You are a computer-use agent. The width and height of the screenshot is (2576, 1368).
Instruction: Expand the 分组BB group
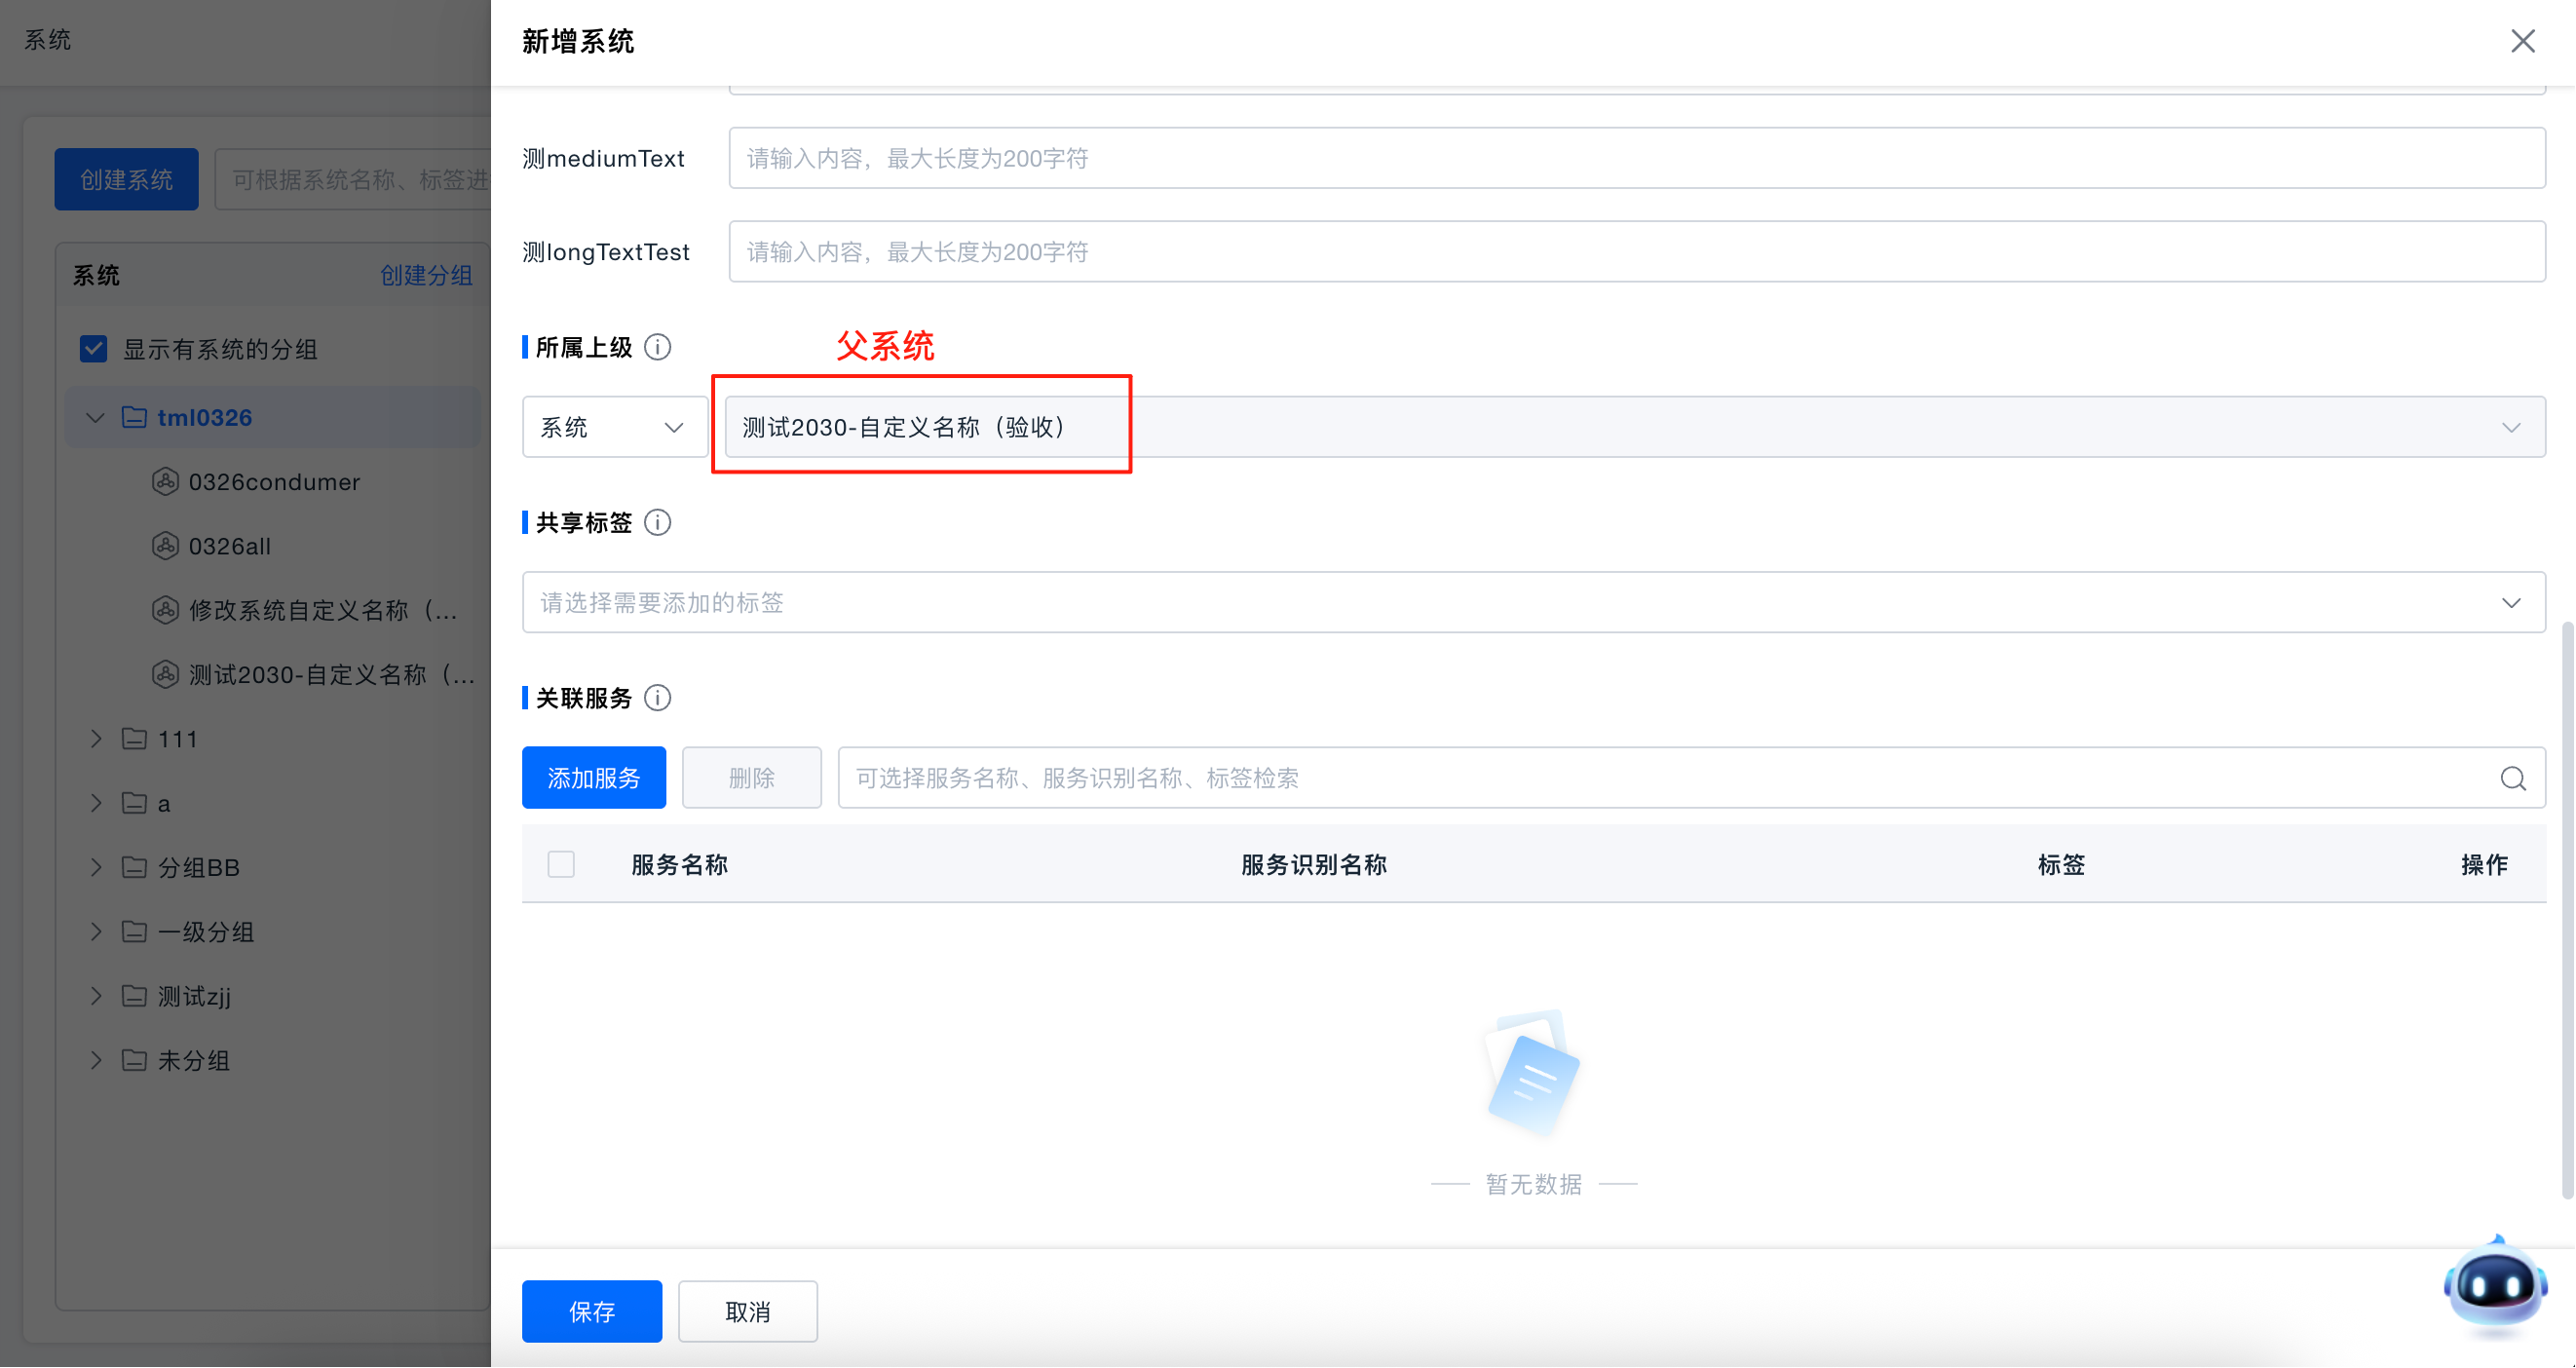point(96,867)
